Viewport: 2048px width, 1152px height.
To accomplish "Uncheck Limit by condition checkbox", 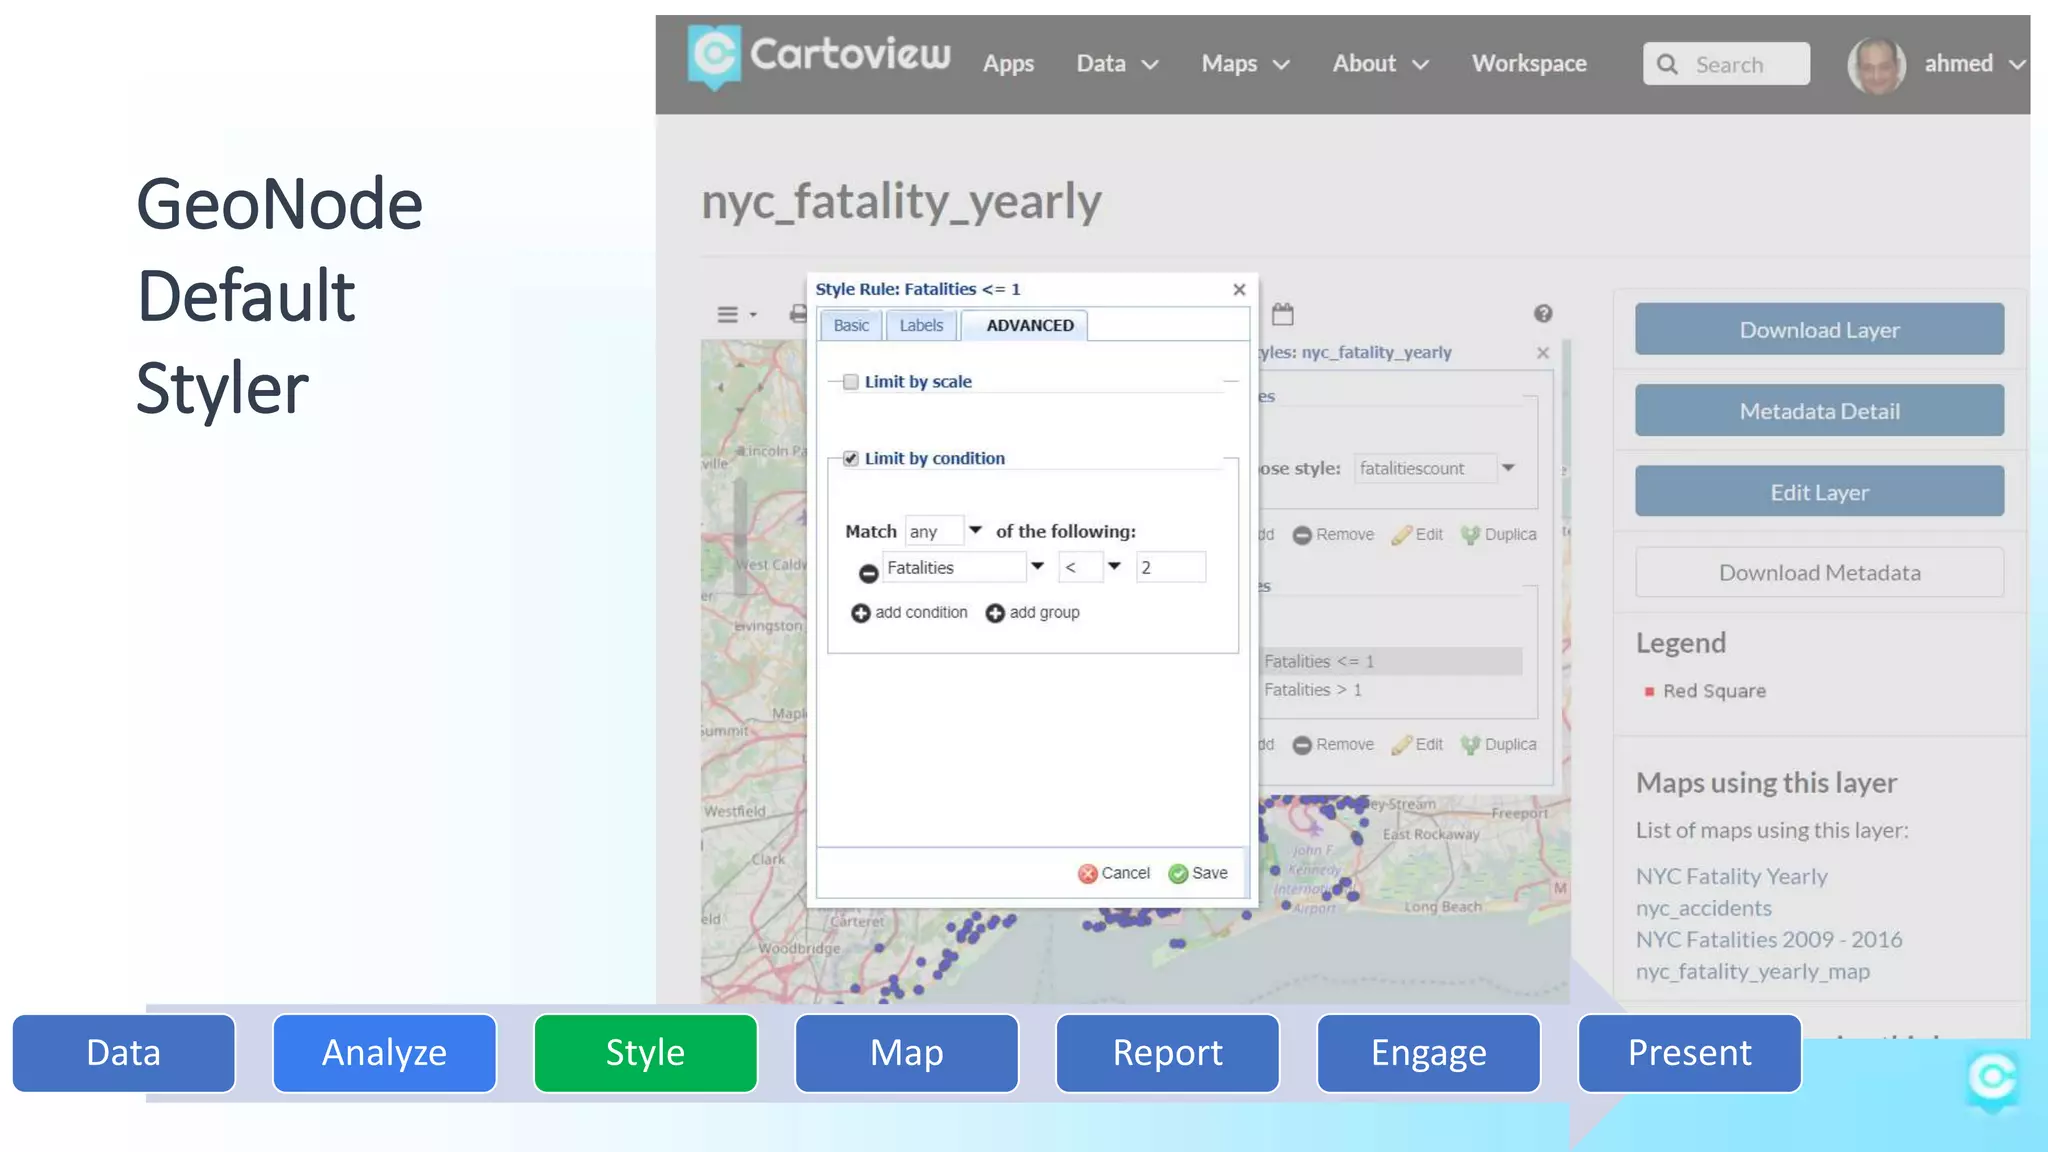I will [851, 459].
